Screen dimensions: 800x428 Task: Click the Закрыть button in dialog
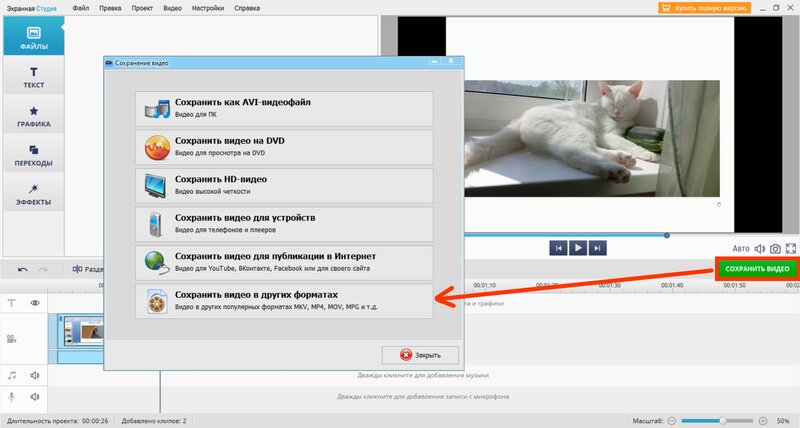tap(420, 355)
